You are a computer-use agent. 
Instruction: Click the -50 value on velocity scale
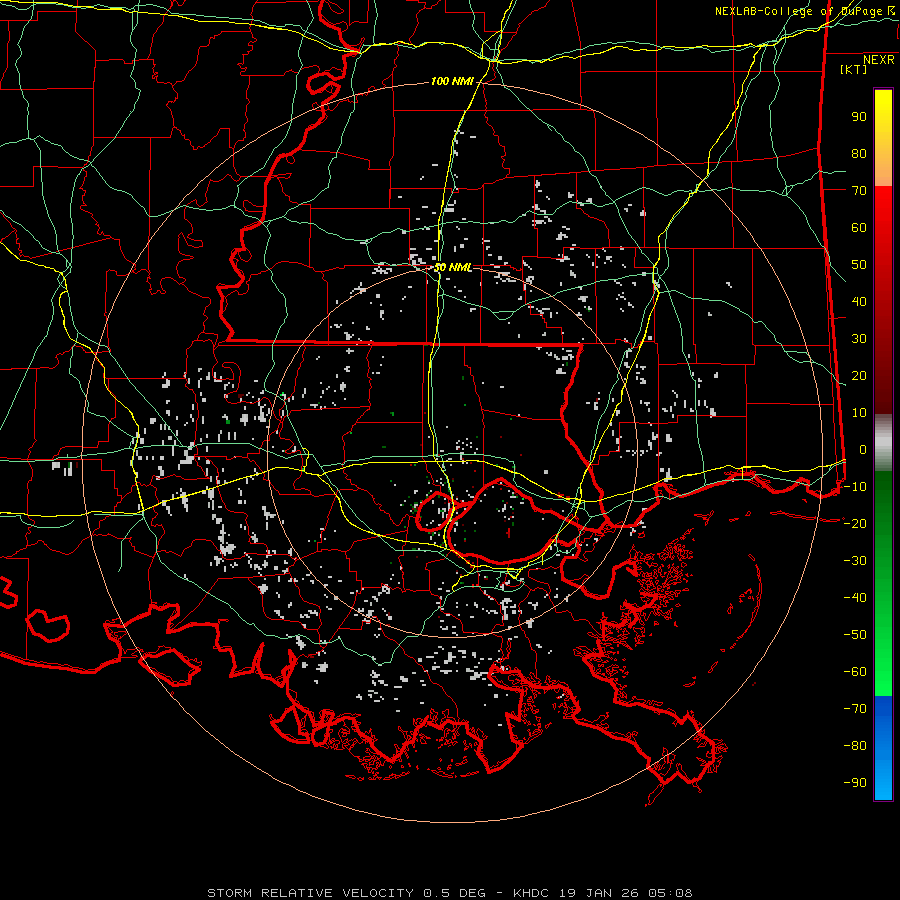click(x=855, y=635)
